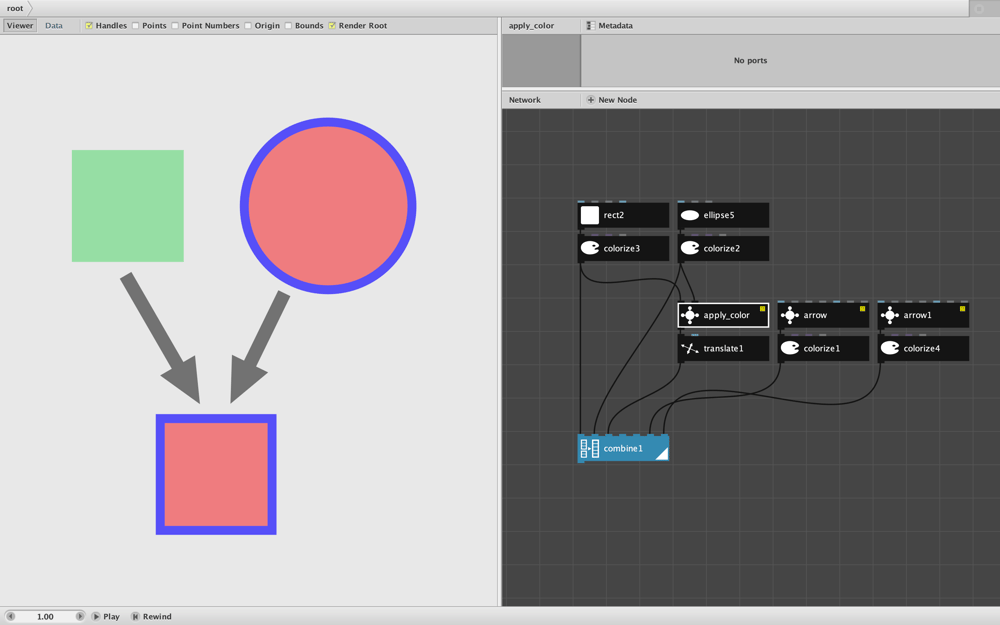
Task: Show the Origin in the viewer
Action: tap(247, 26)
